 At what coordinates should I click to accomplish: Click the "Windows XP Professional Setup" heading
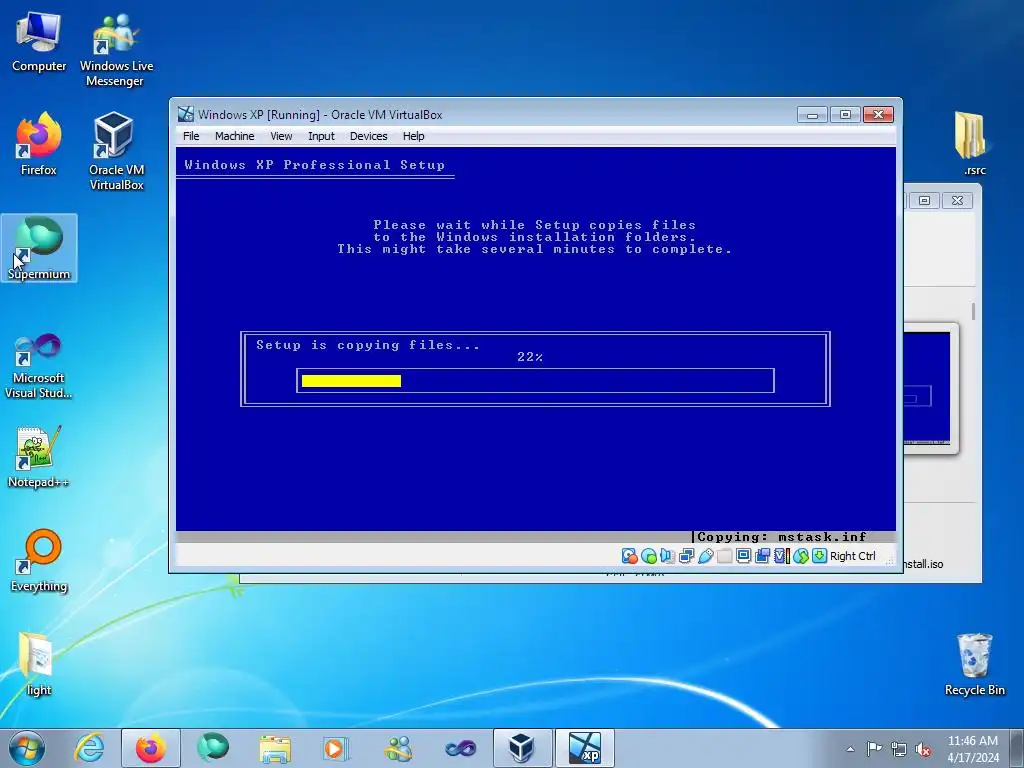314,165
